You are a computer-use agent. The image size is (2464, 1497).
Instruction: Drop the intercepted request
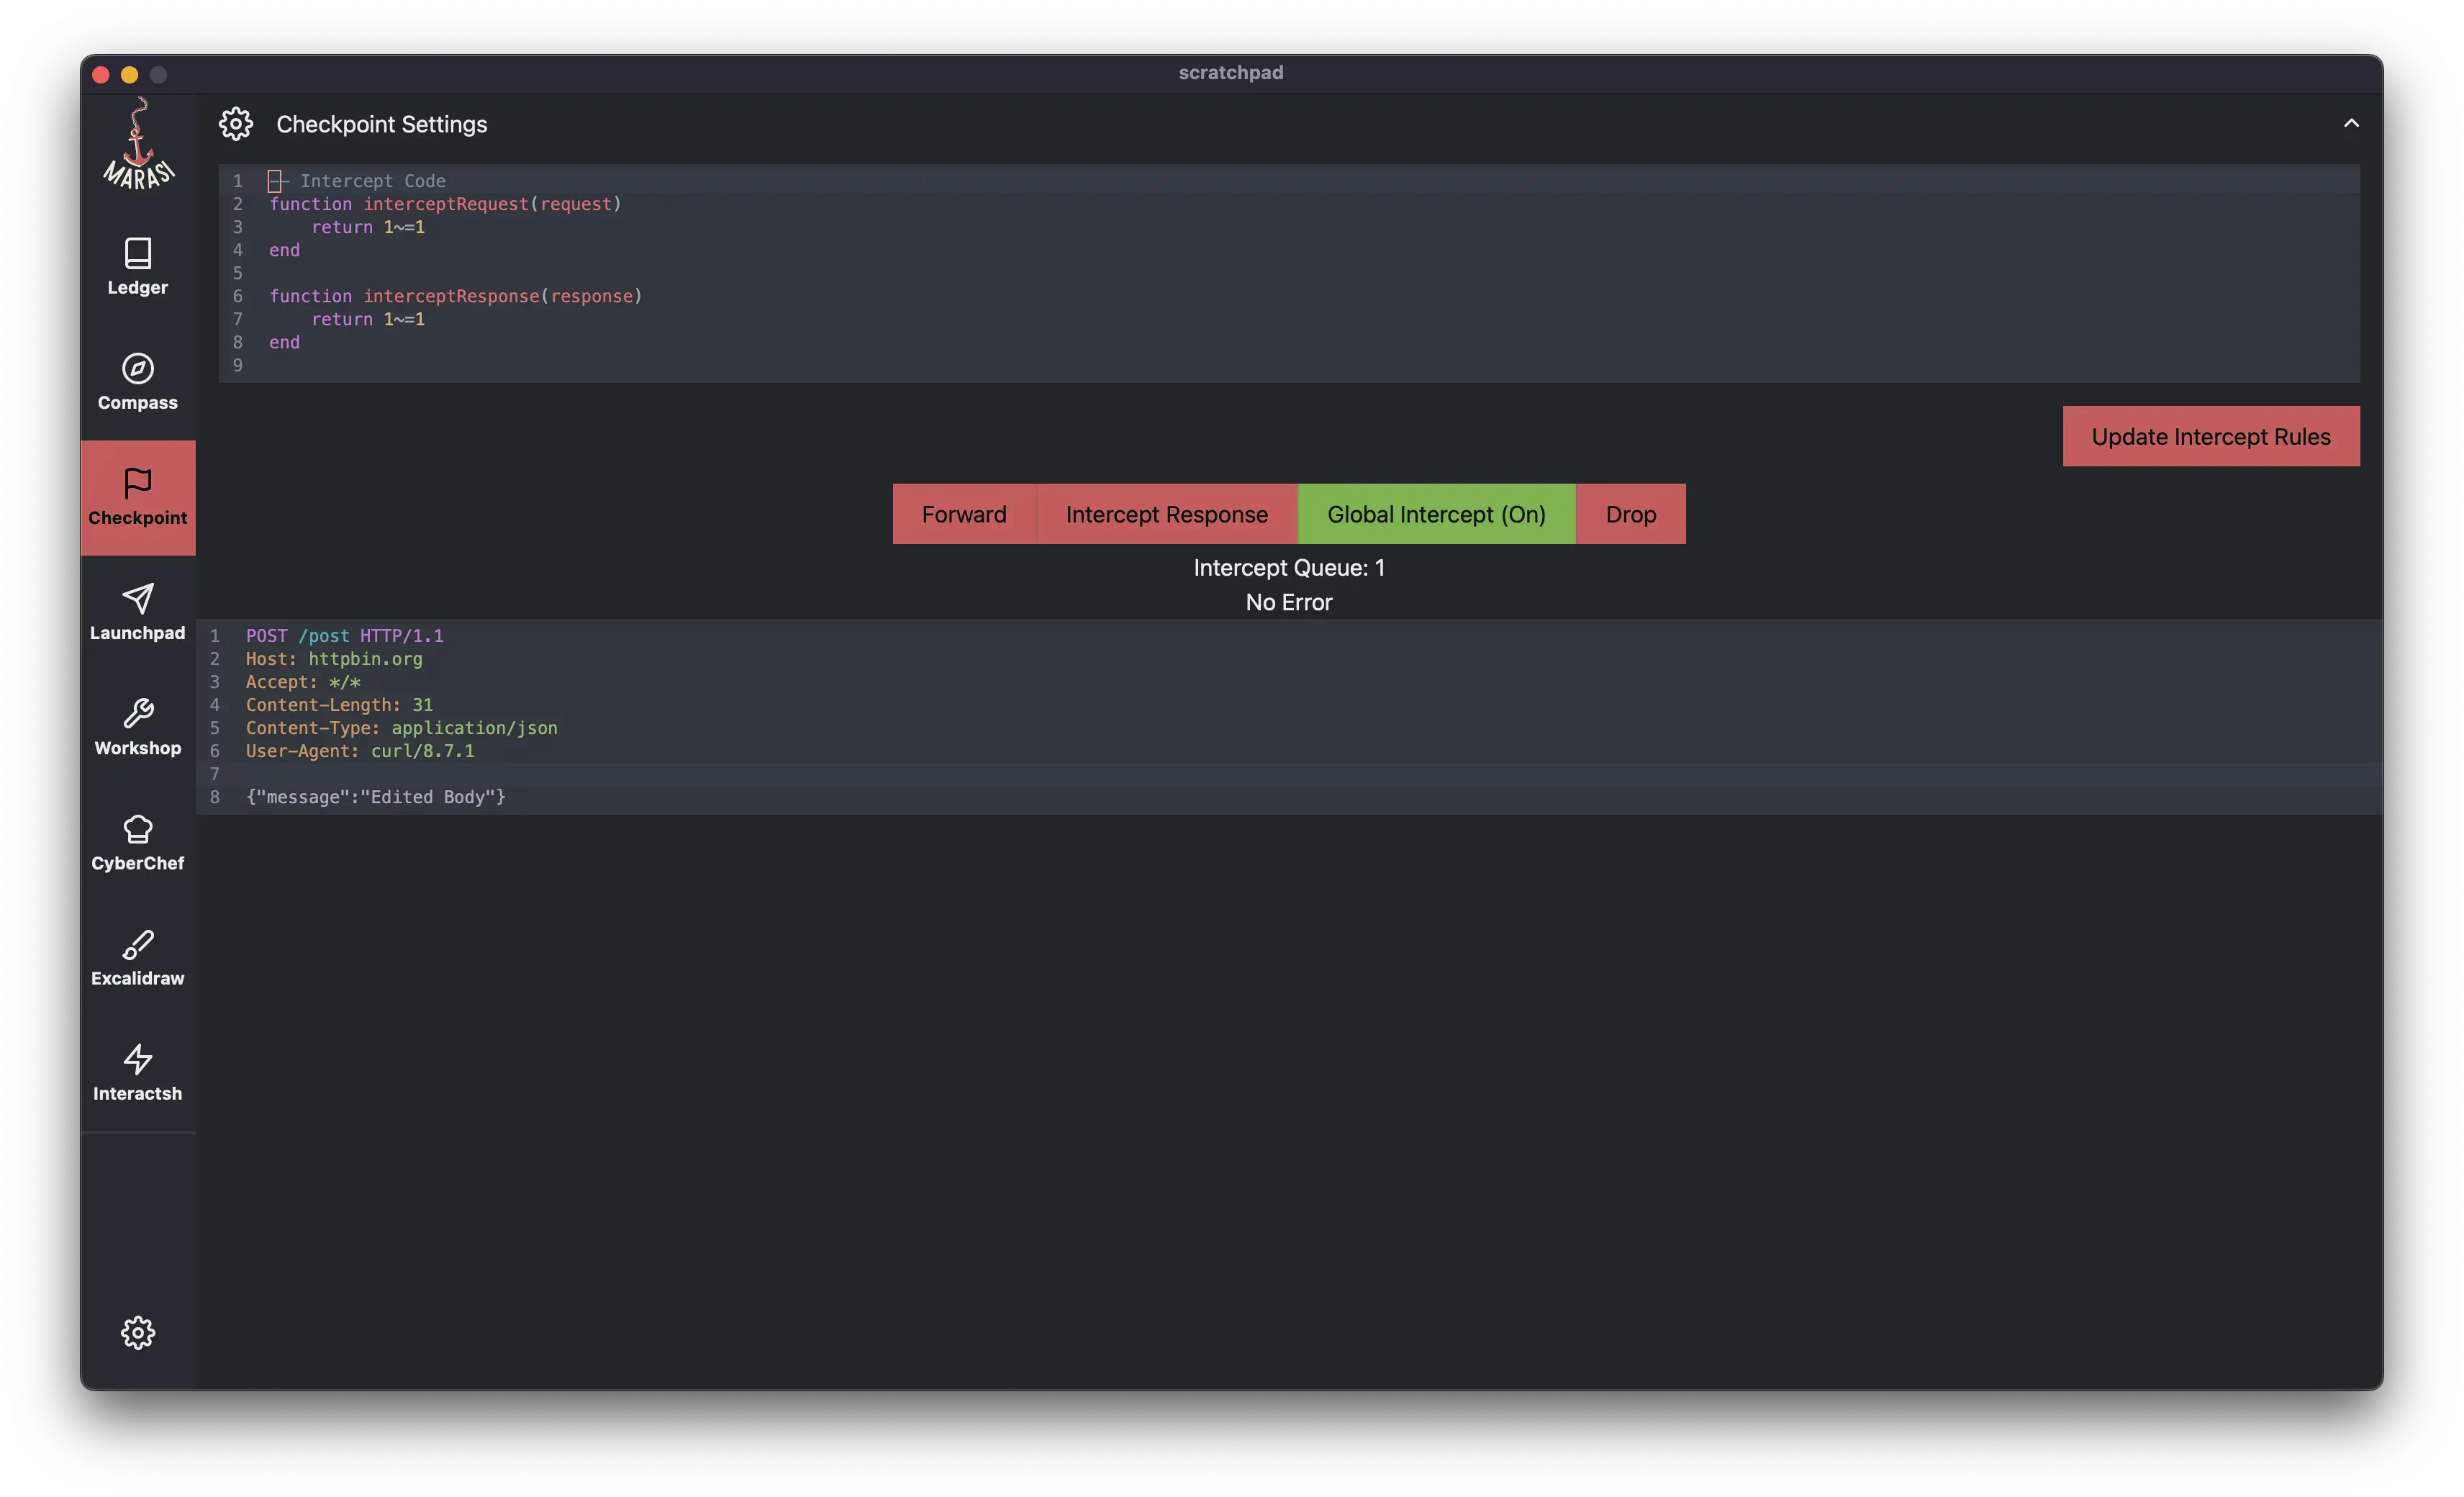1630,514
